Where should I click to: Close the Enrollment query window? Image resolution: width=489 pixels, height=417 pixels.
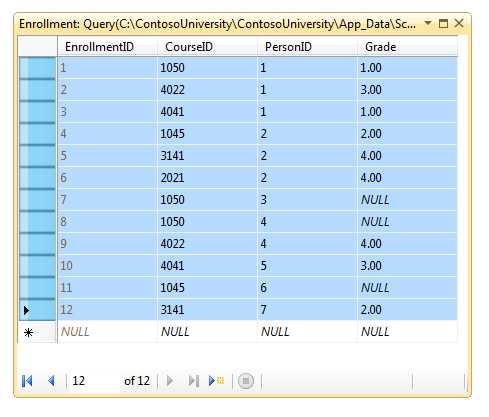459,23
